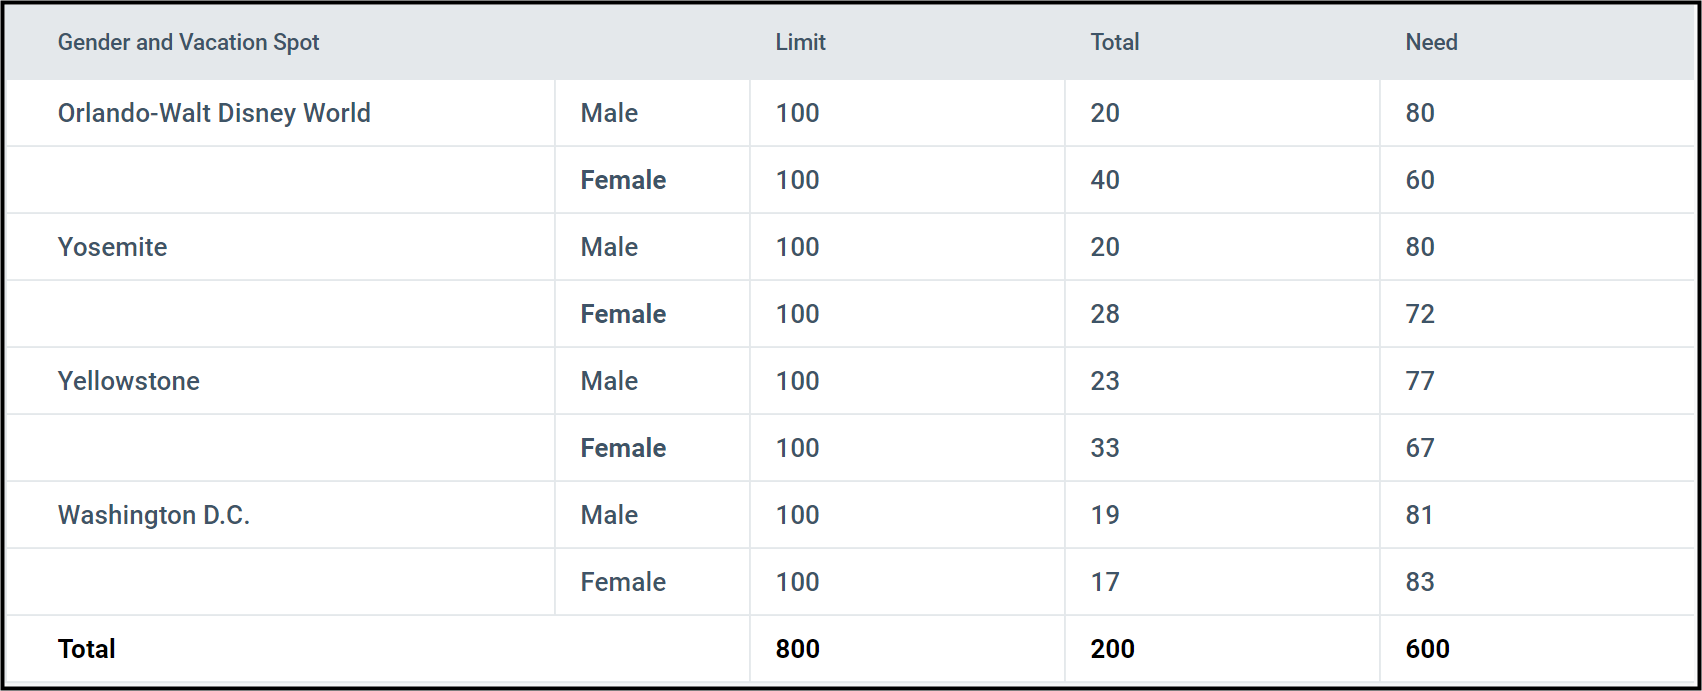Select Total value 23 for Yellowstone Male

[x=1104, y=381]
